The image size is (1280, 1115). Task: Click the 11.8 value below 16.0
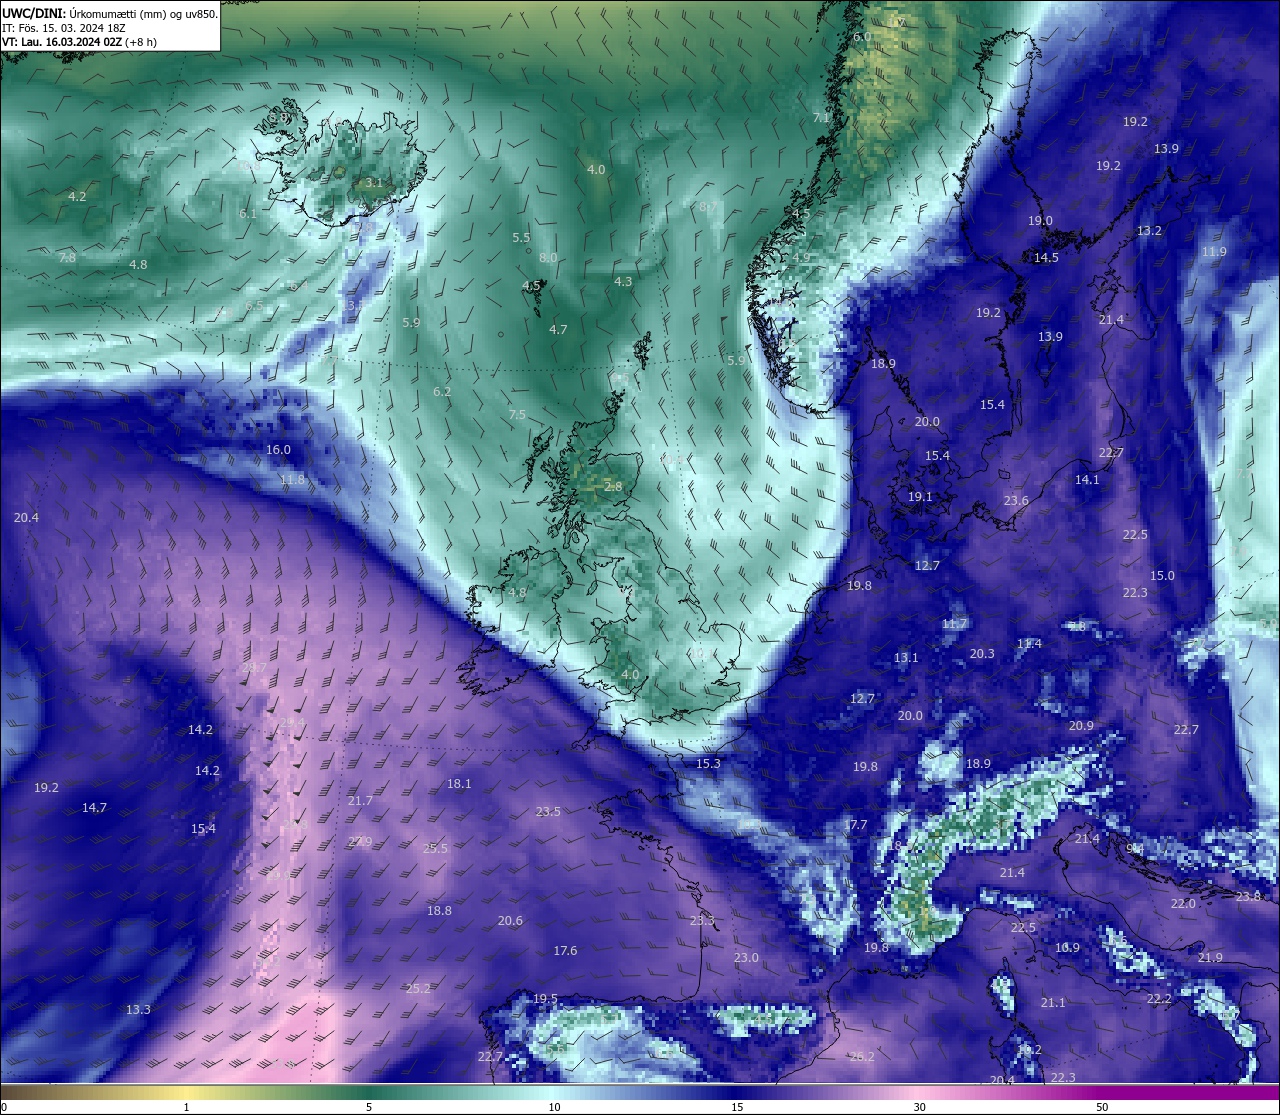pos(292,480)
